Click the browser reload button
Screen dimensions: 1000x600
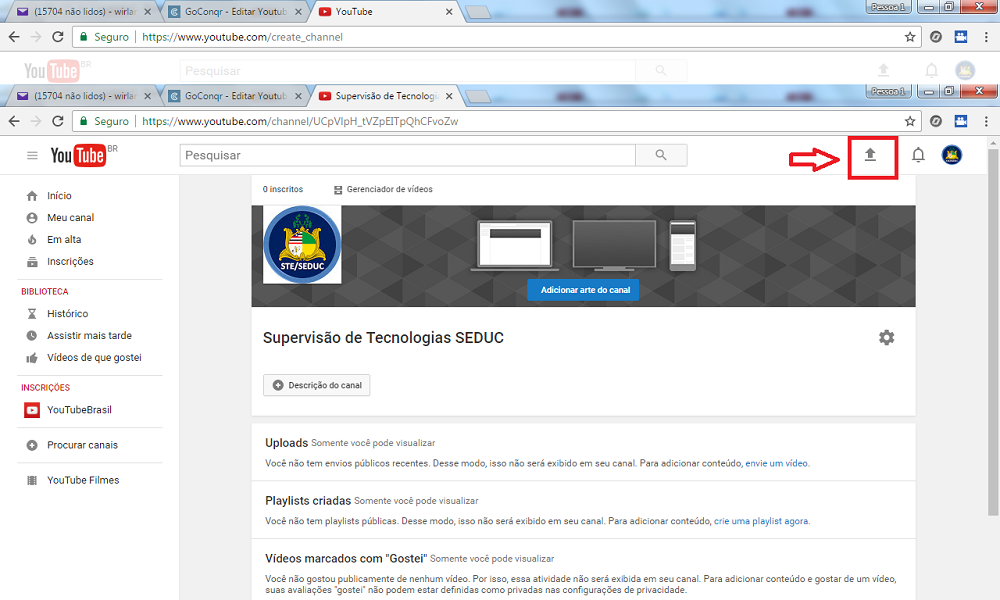pos(58,121)
